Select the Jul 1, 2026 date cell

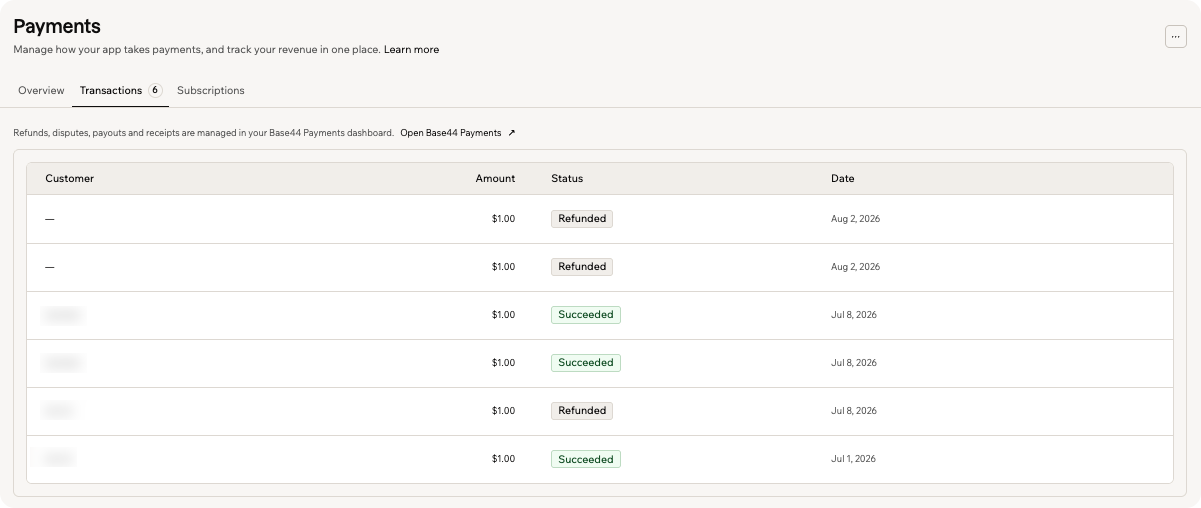click(x=853, y=459)
